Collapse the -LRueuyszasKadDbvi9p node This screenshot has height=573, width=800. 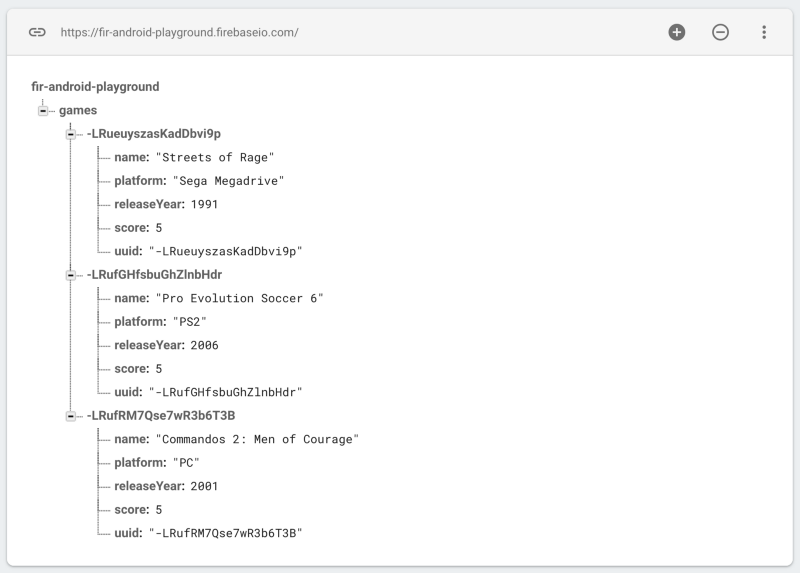coord(70,134)
